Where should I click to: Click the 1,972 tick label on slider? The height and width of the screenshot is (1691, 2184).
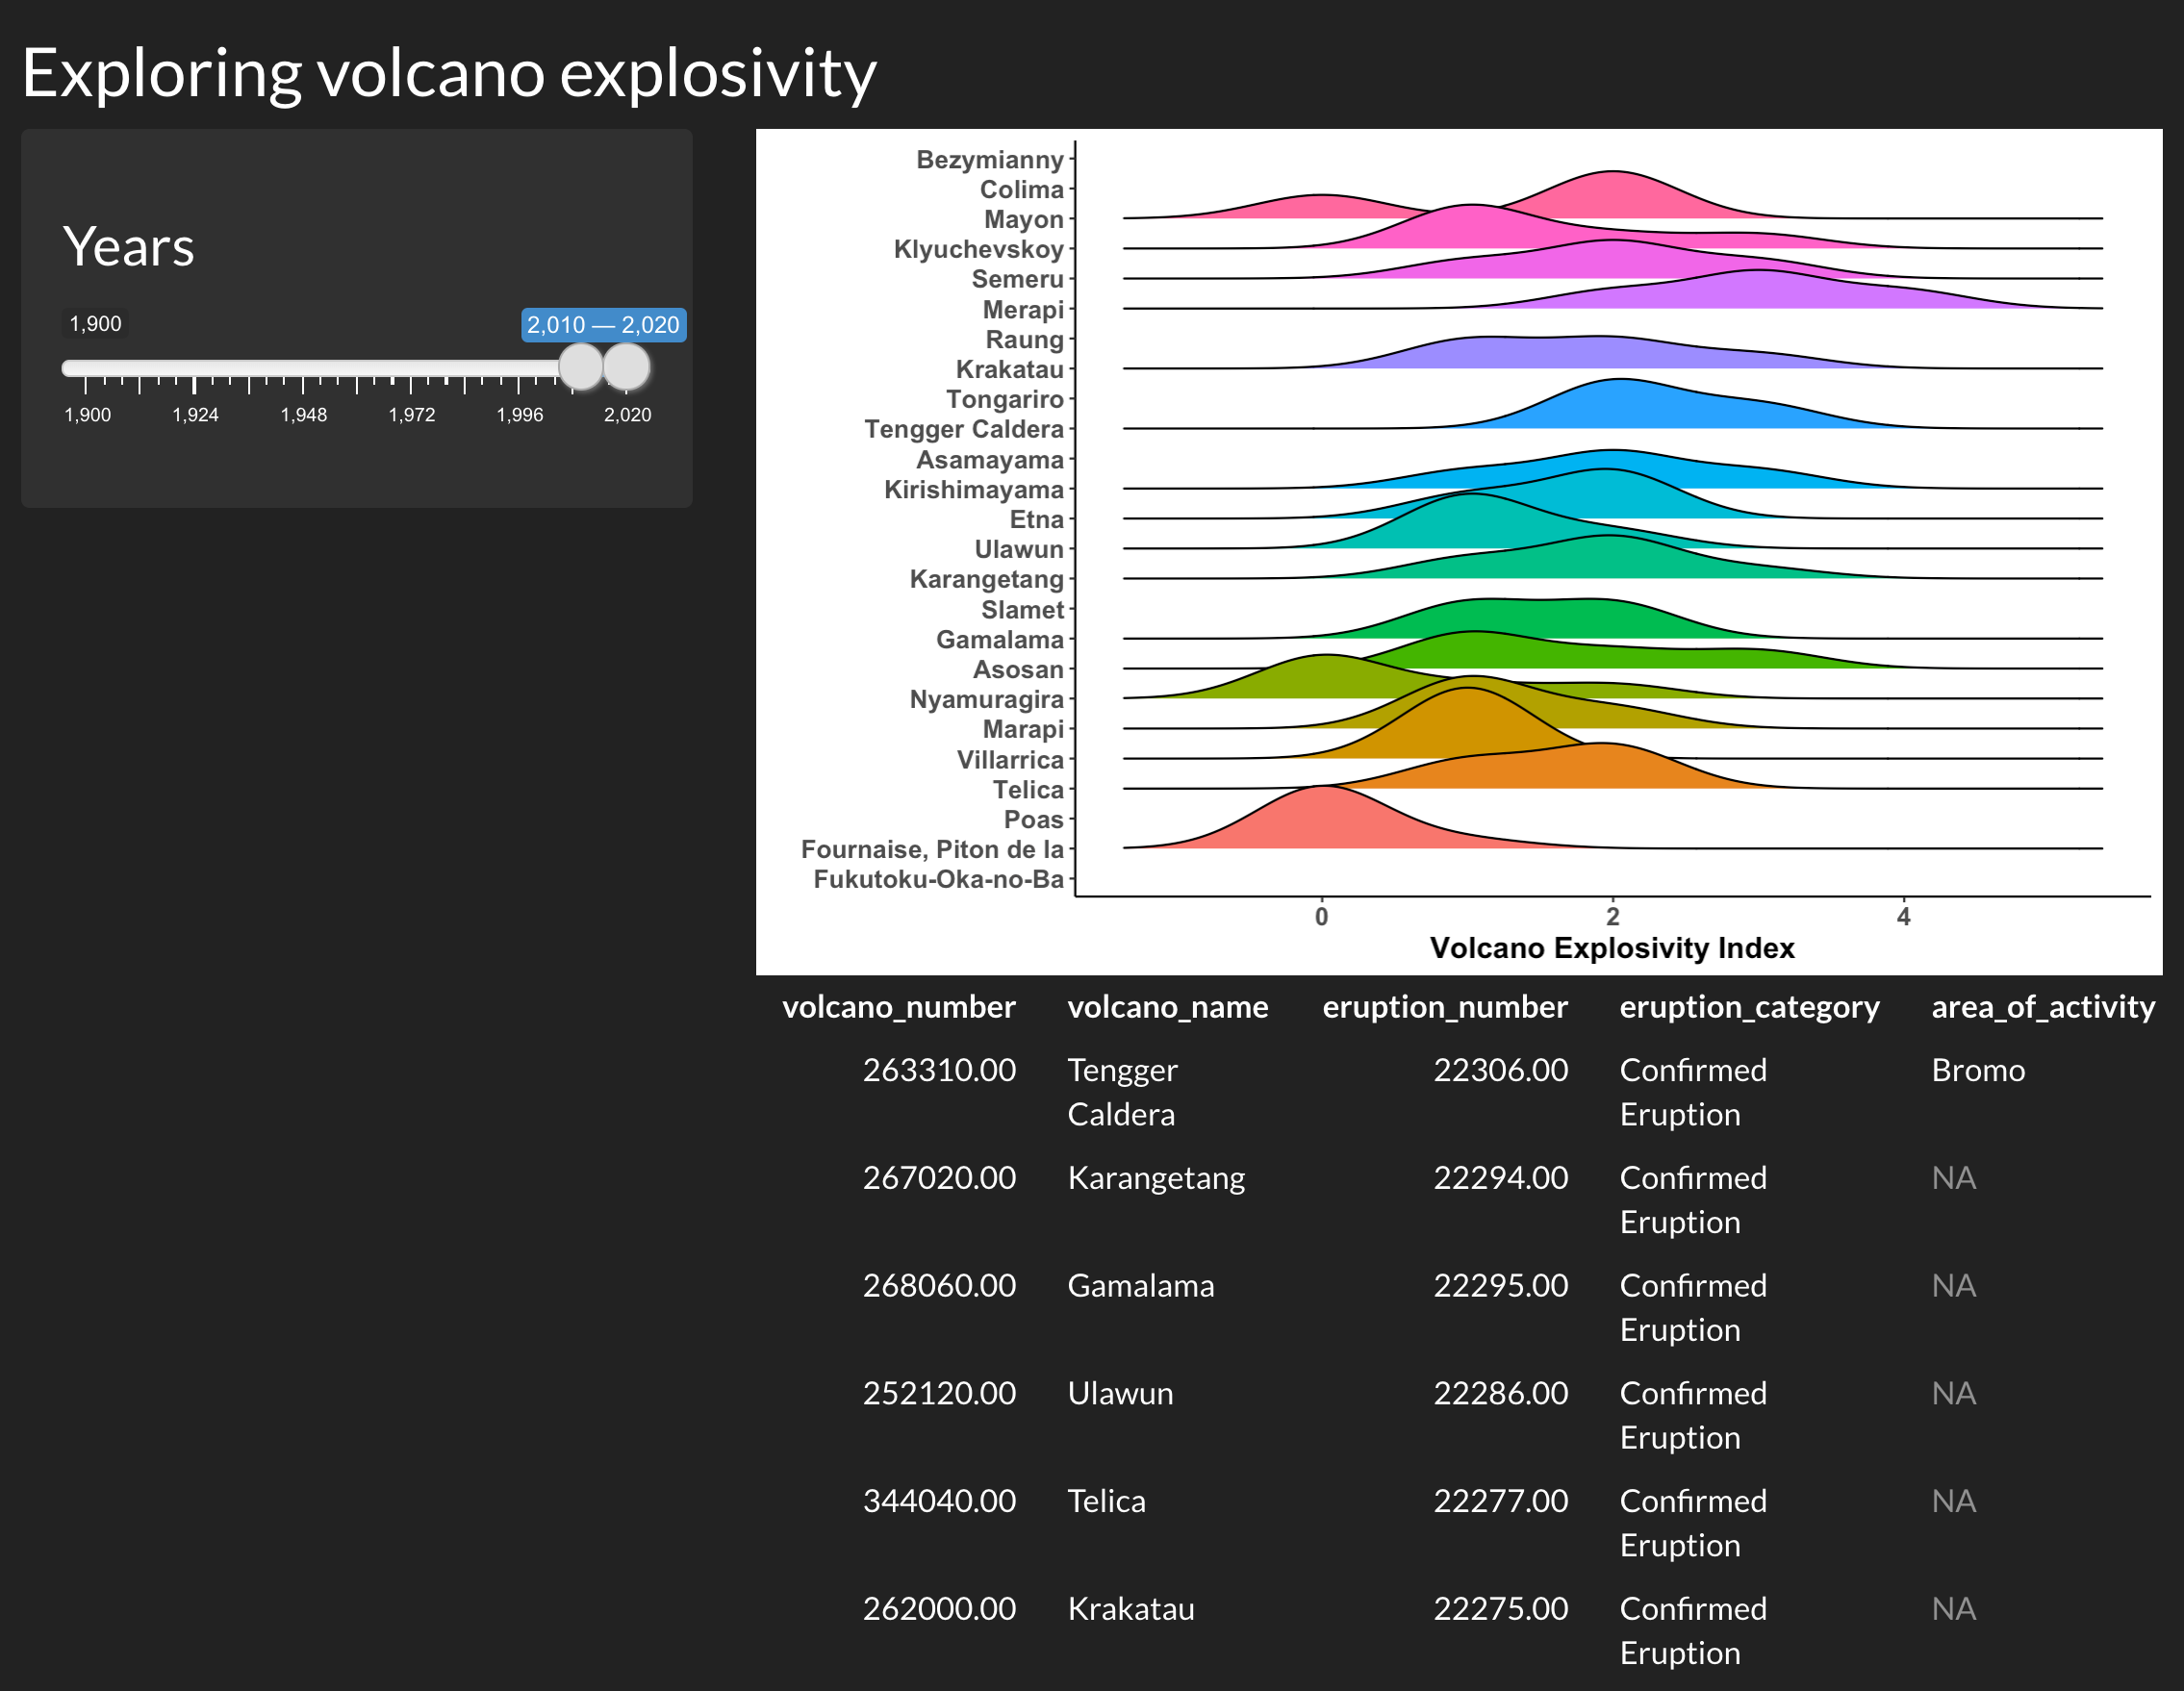tap(411, 415)
